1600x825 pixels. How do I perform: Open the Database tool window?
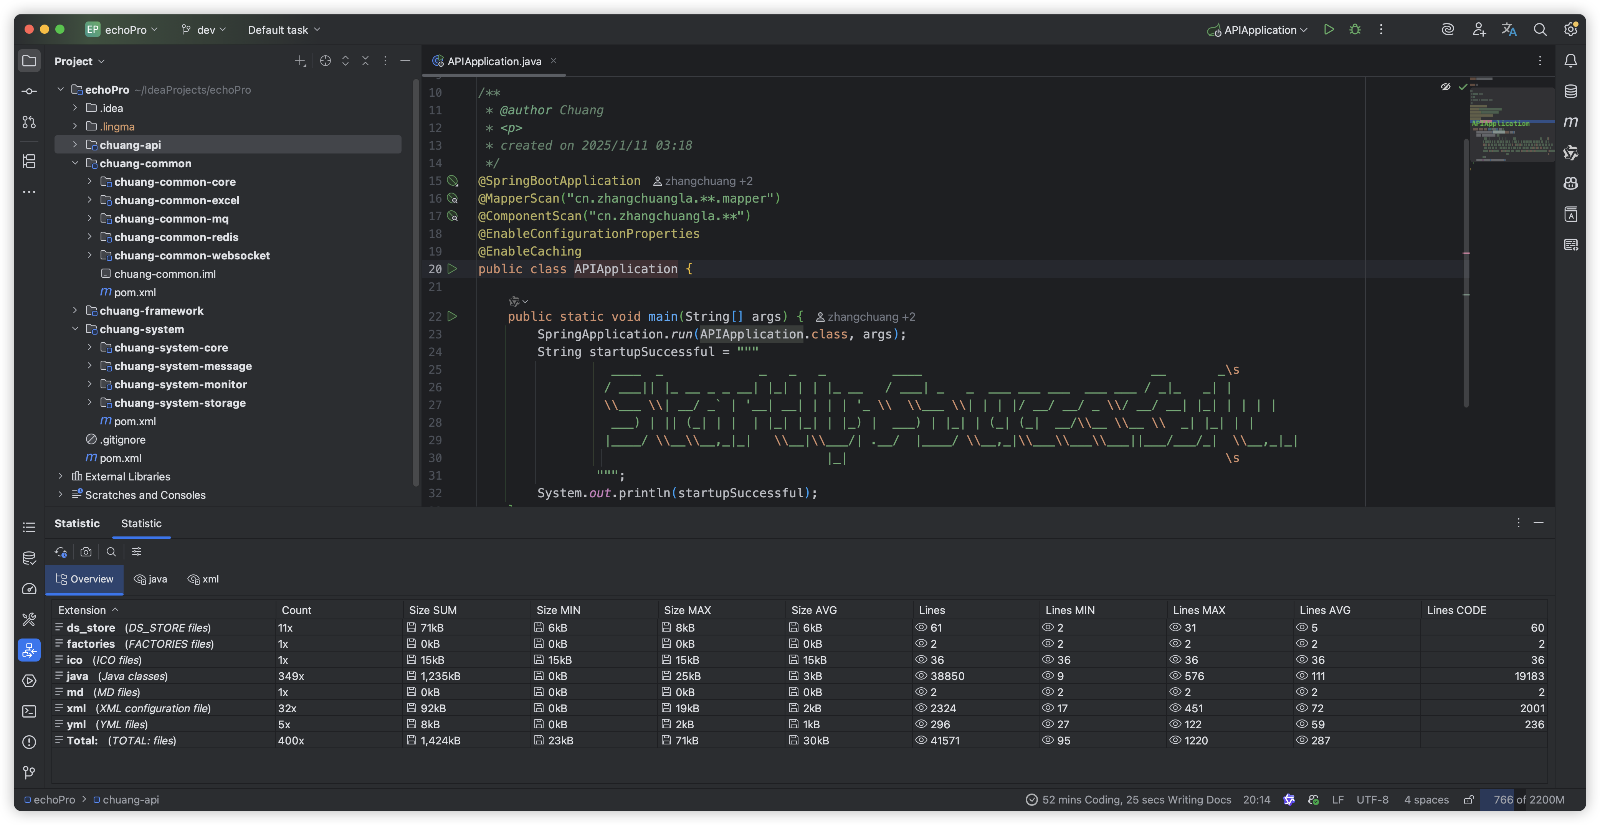tap(1571, 91)
